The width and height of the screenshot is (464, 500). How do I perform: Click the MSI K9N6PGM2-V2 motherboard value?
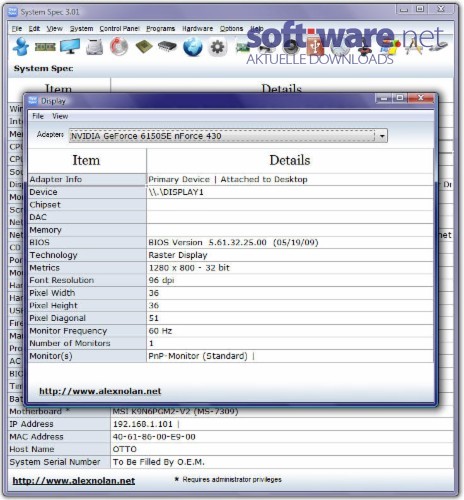(x=175, y=412)
